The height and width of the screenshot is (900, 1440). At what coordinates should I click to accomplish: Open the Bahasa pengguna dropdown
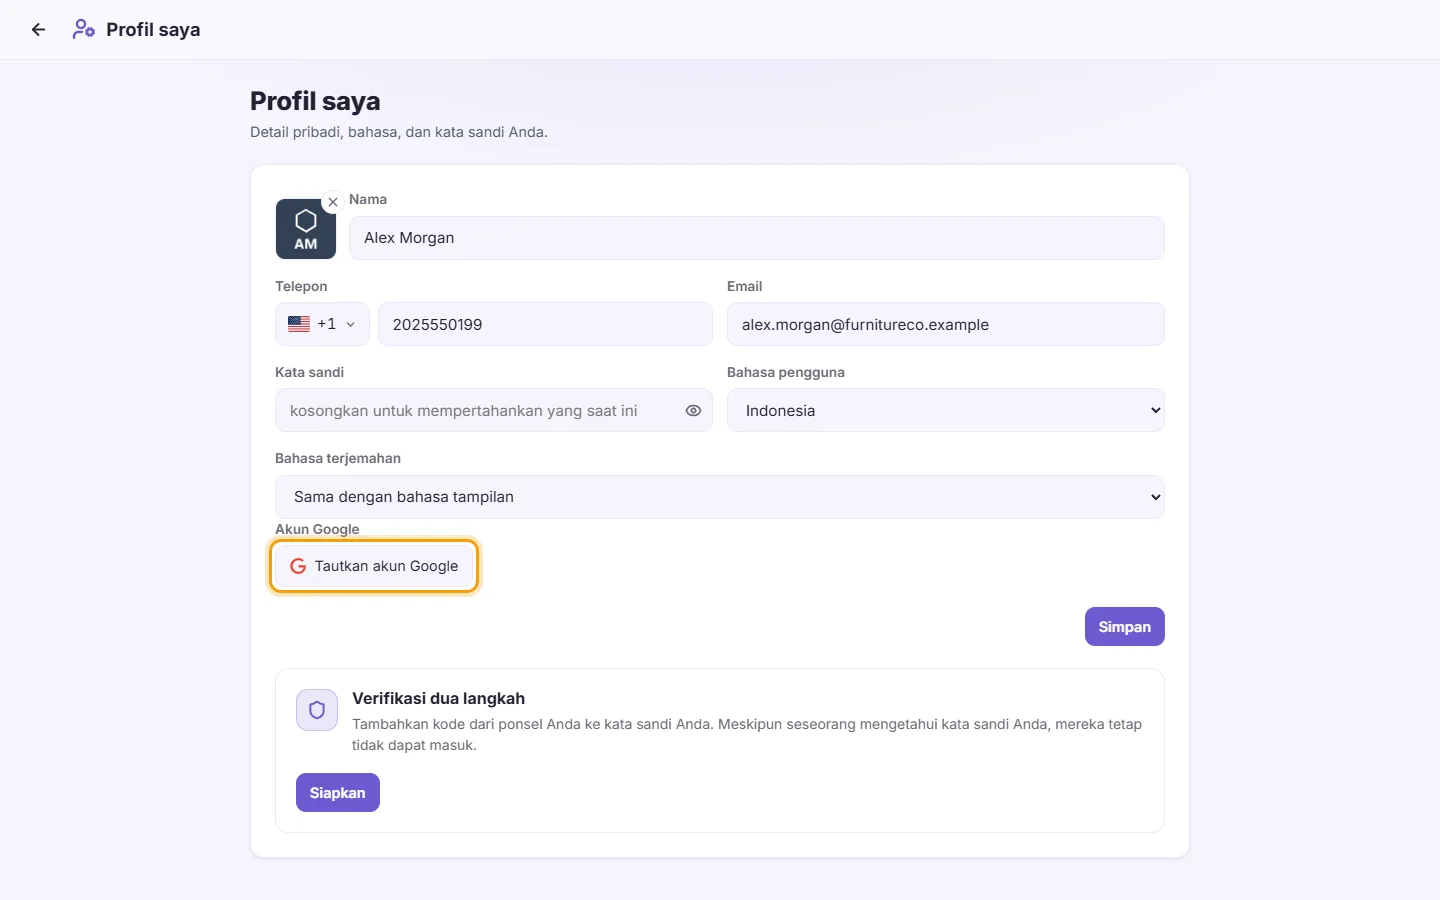(946, 411)
